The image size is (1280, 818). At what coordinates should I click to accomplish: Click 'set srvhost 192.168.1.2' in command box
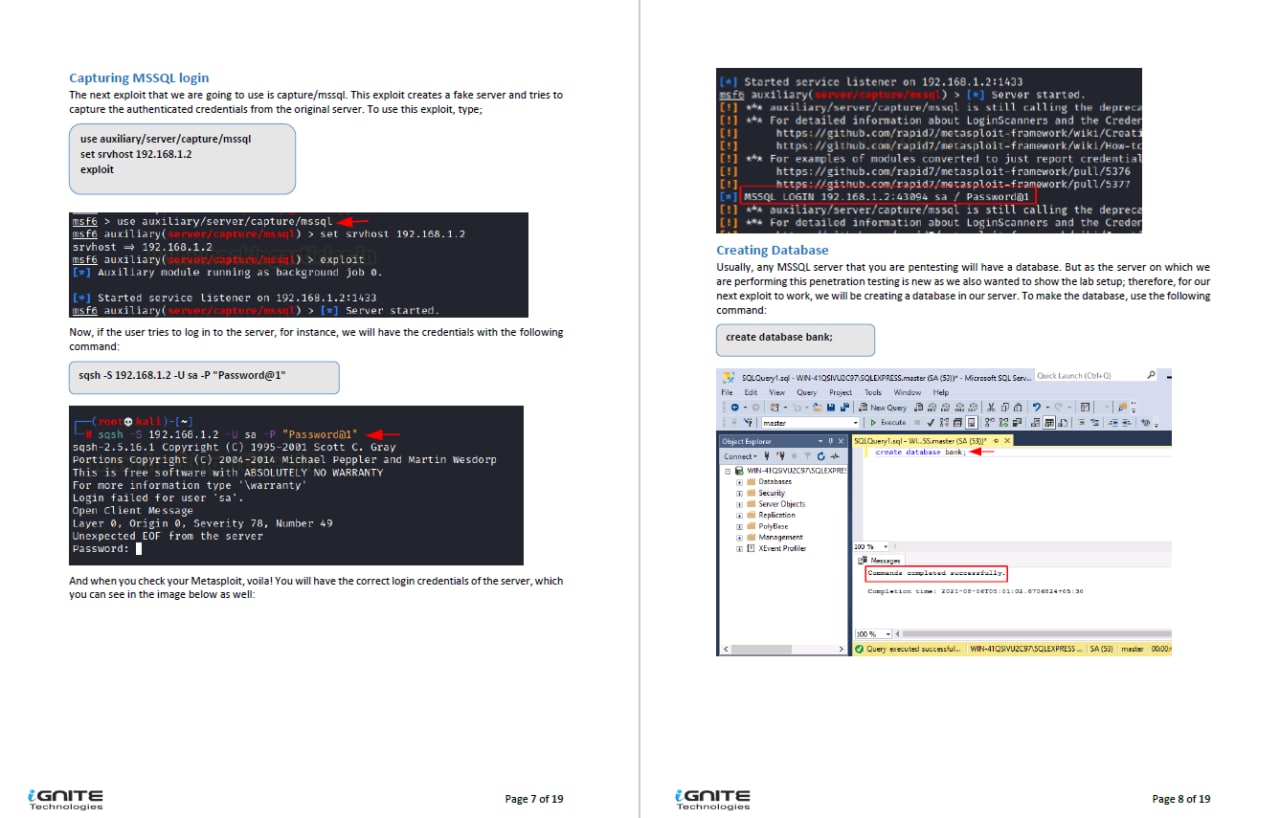point(136,154)
